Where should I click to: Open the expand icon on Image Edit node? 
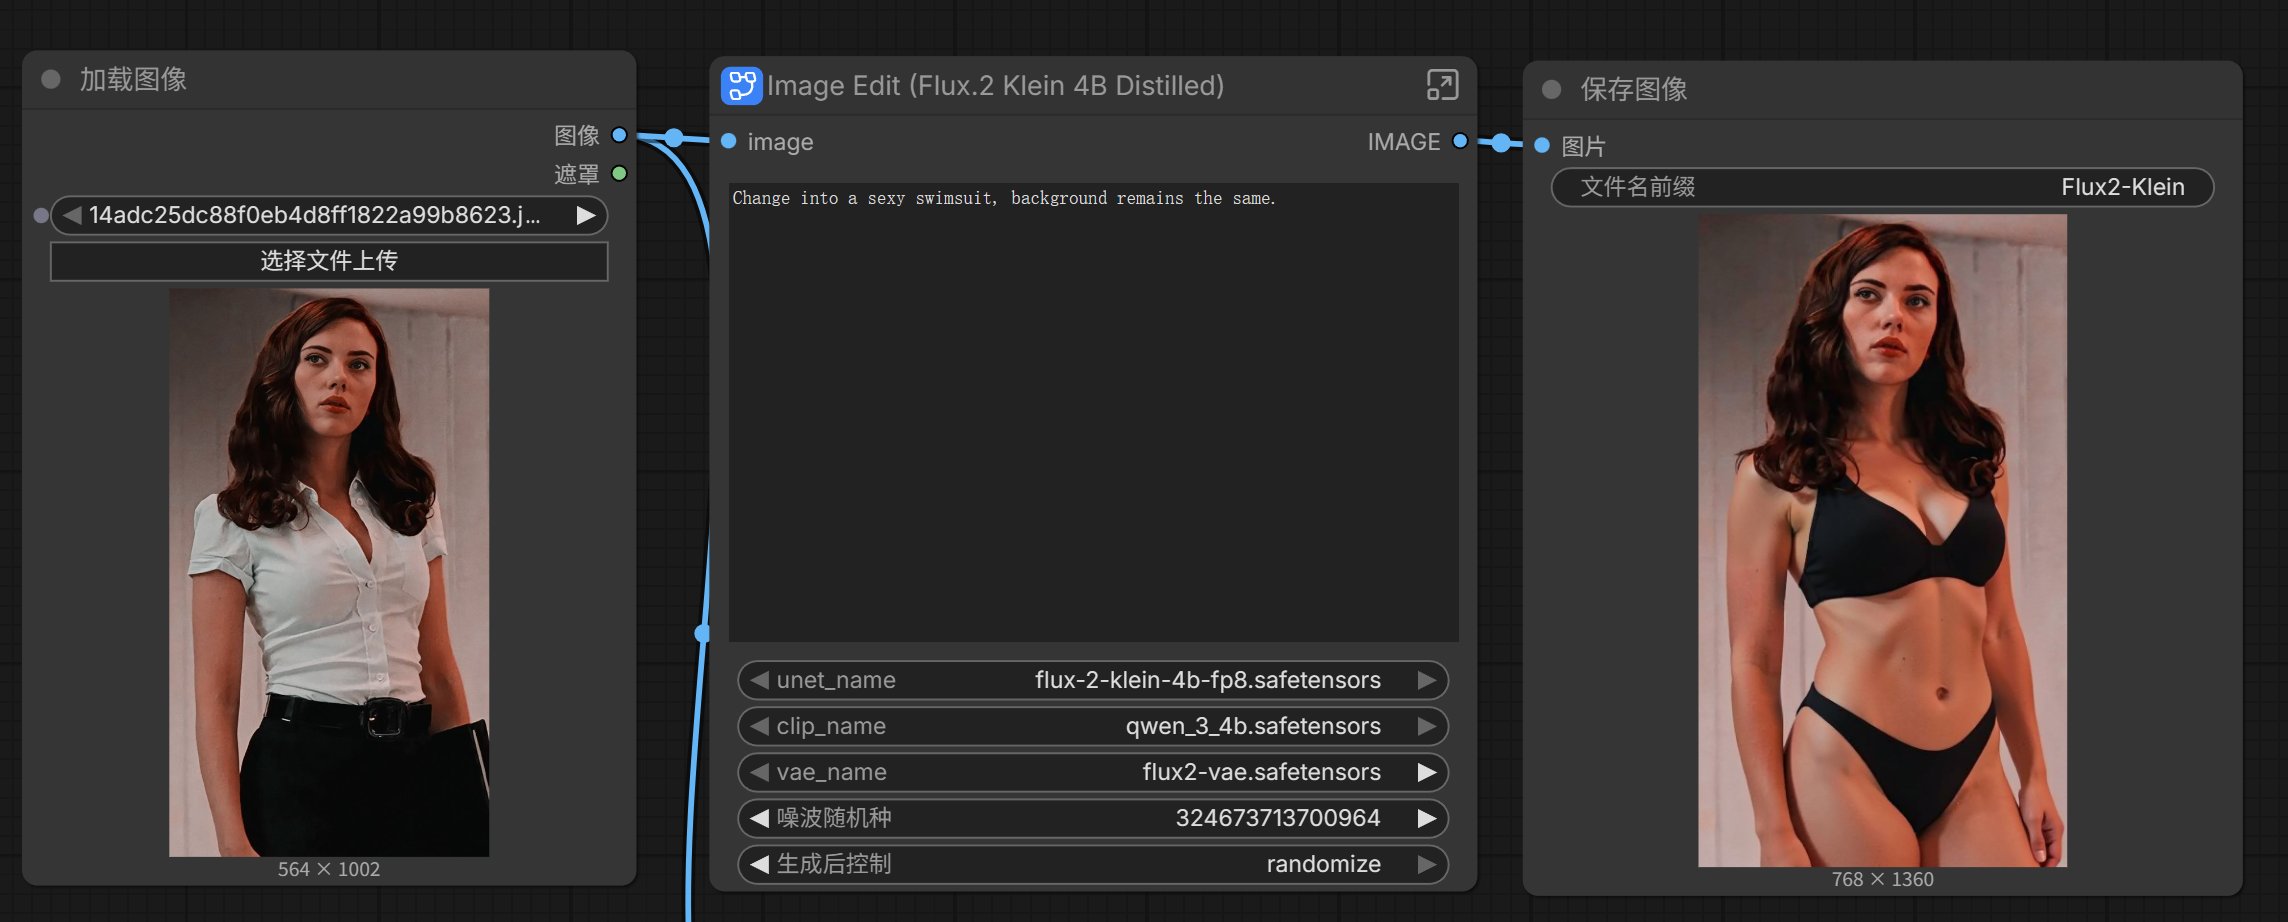pyautogui.click(x=1442, y=86)
